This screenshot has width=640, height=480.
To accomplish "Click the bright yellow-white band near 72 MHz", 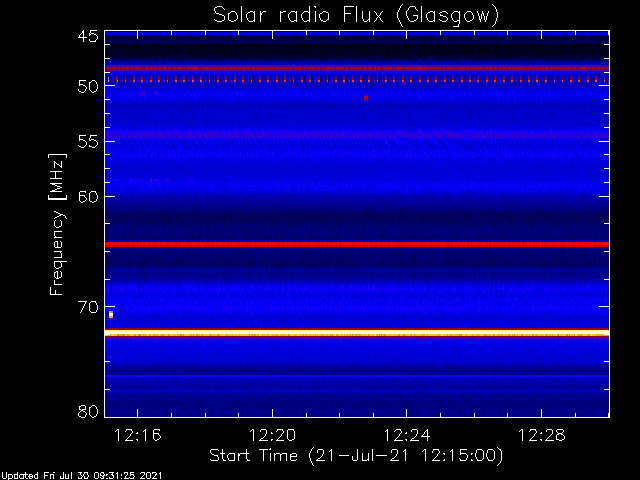I will (357, 333).
